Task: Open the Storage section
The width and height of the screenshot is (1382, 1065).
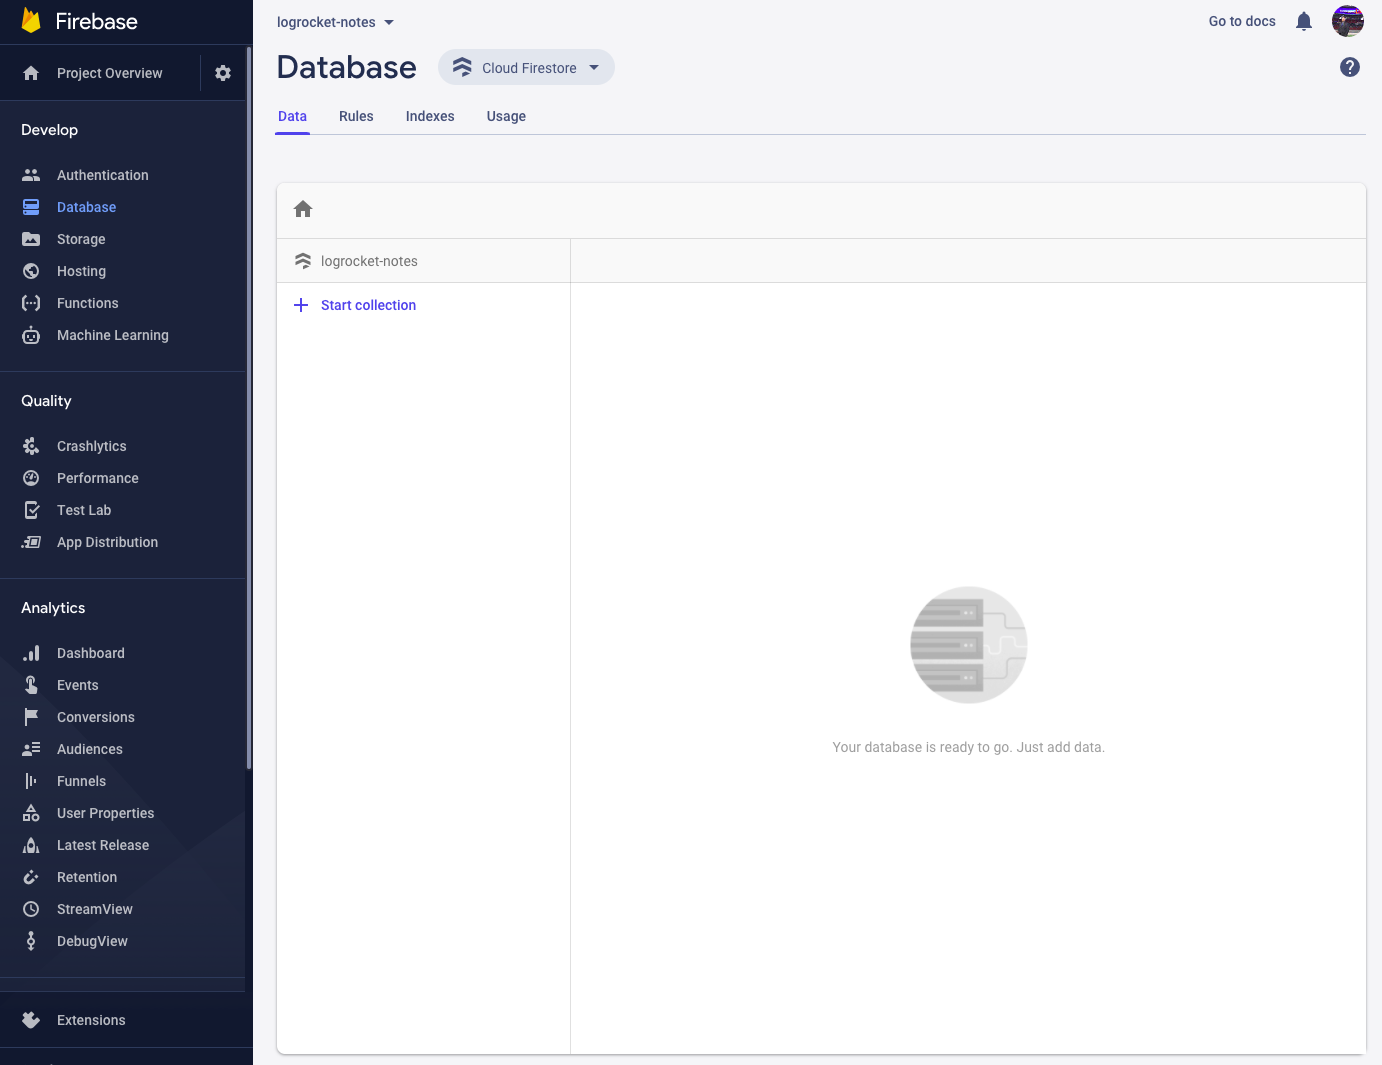Action: pos(80,239)
